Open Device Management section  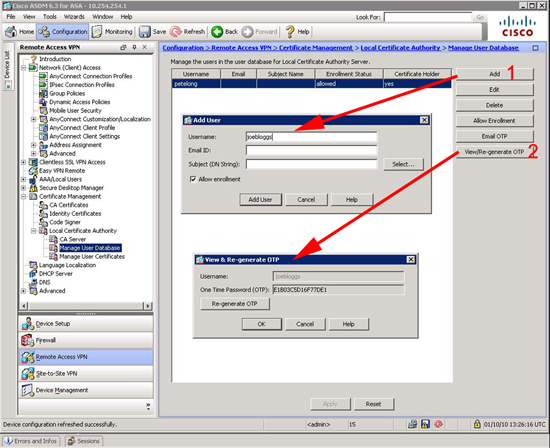click(86, 390)
